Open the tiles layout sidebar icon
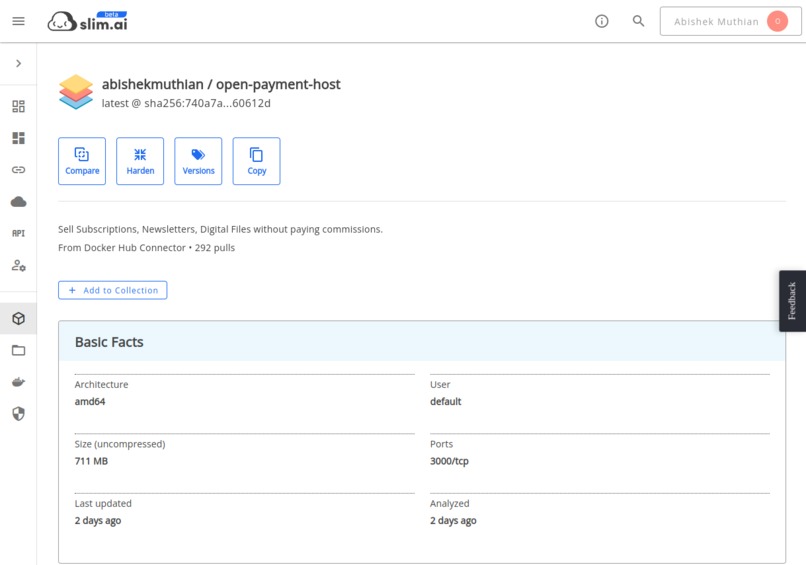Viewport: 806px width, 565px height. click(19, 138)
